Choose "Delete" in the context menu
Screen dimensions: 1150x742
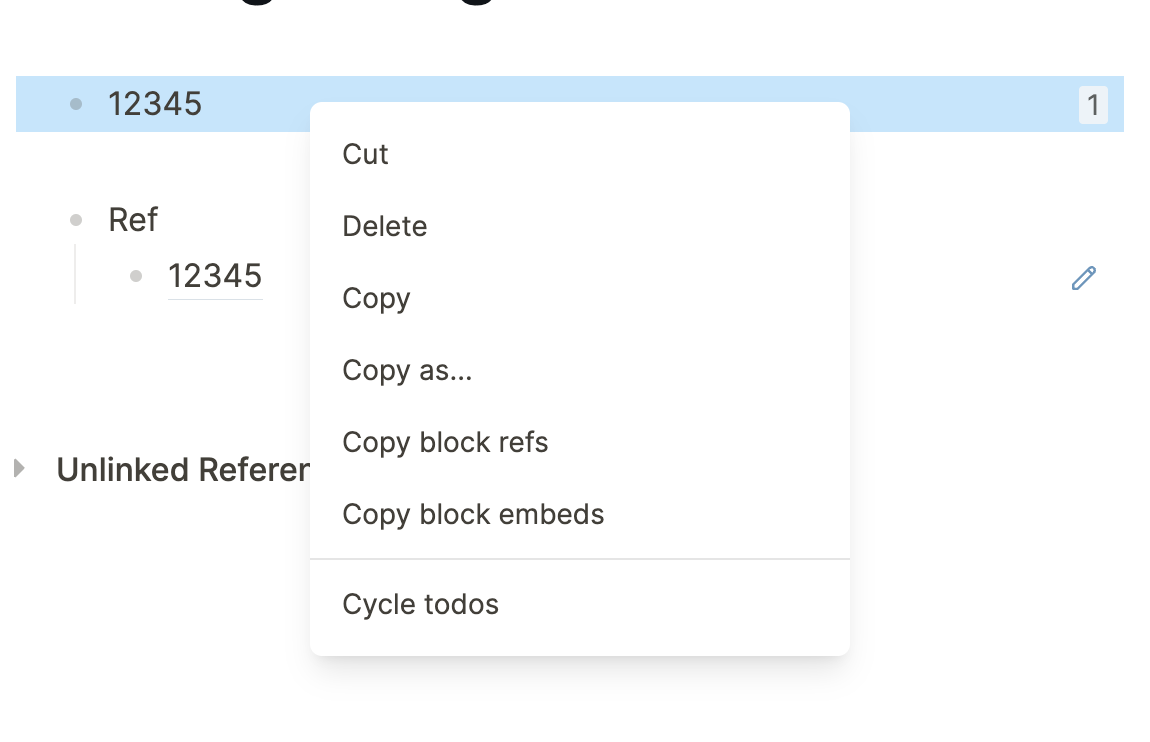pyautogui.click(x=384, y=226)
